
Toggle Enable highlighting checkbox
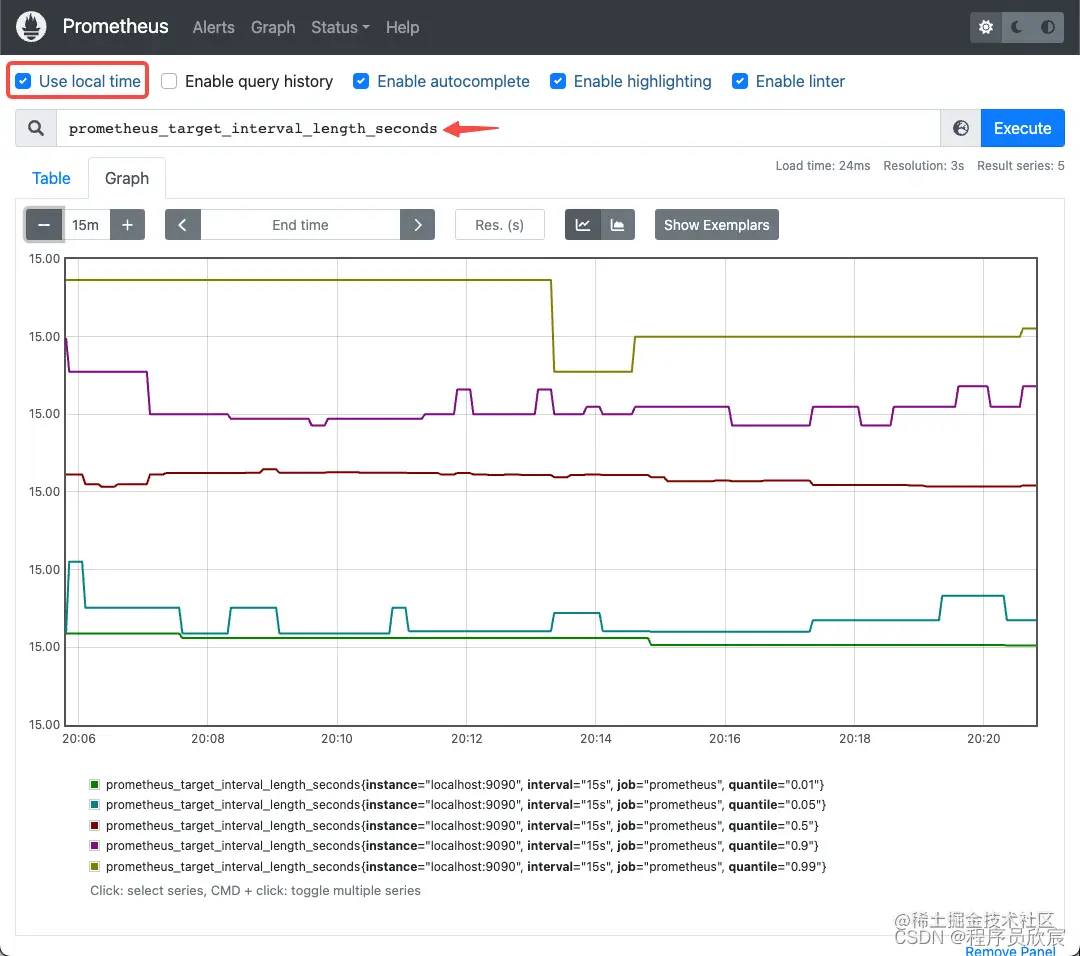(558, 81)
